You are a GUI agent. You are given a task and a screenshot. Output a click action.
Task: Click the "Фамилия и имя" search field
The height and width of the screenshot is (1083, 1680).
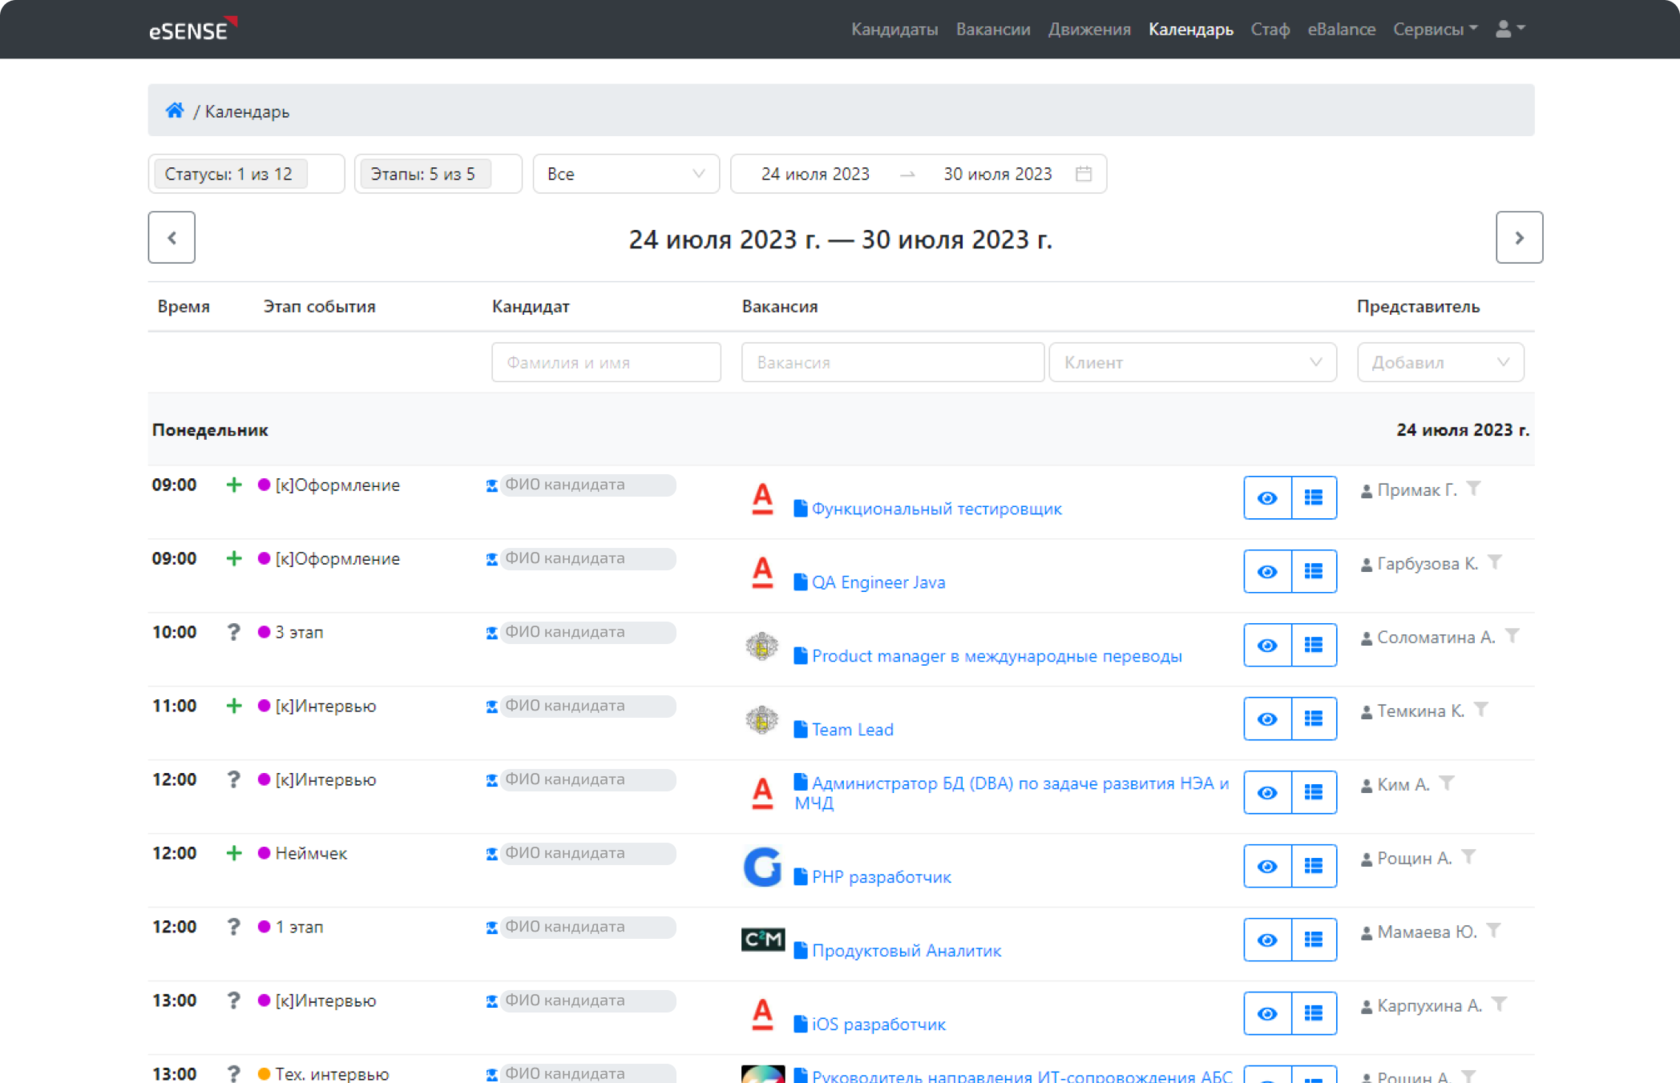(x=605, y=362)
